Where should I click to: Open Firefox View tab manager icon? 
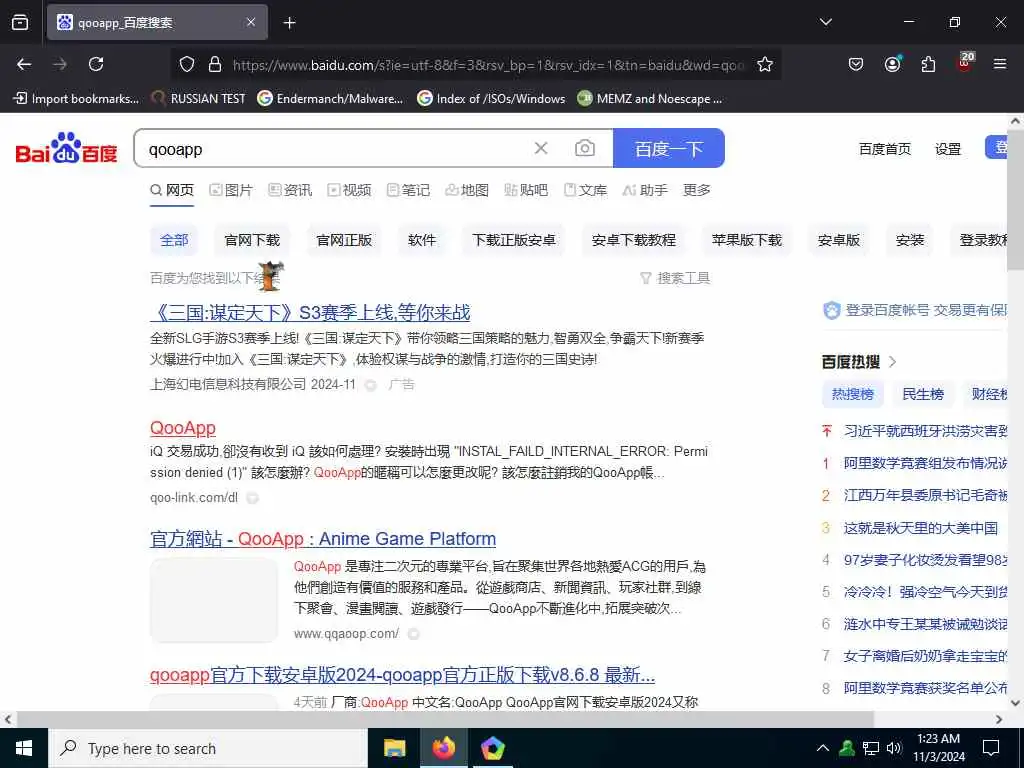tap(20, 22)
